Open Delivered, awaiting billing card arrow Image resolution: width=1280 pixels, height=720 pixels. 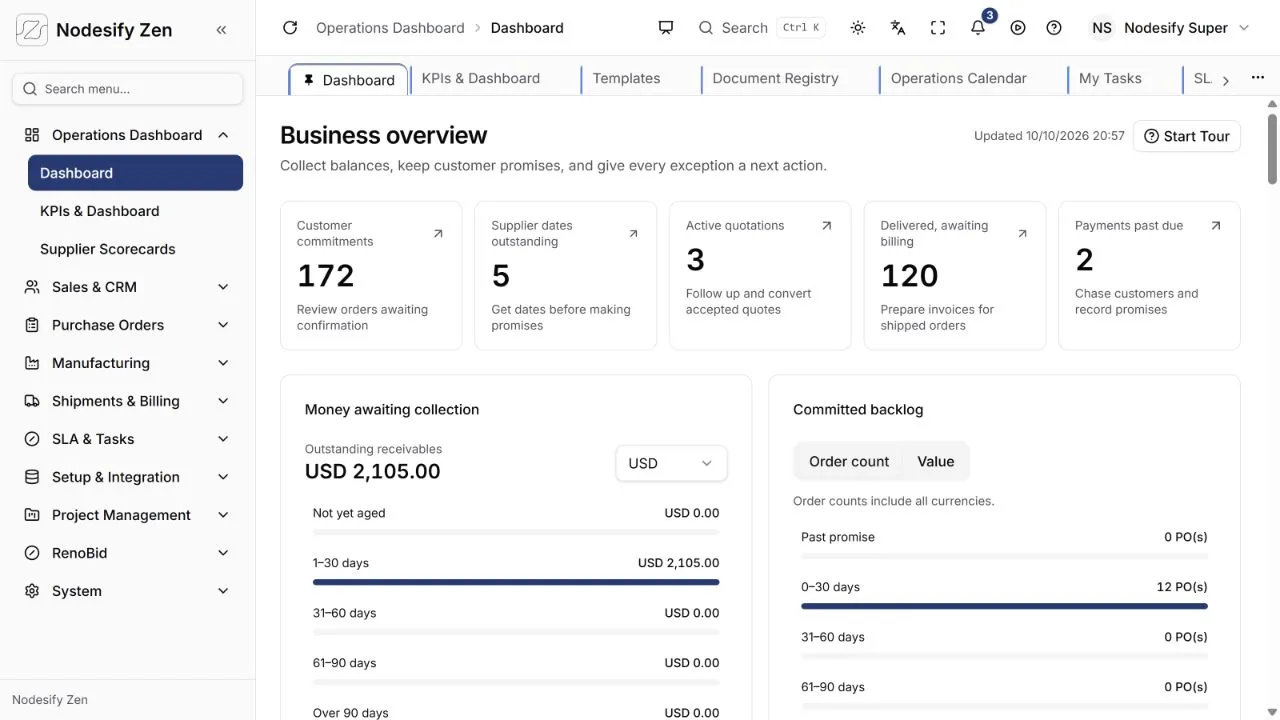1022,233
